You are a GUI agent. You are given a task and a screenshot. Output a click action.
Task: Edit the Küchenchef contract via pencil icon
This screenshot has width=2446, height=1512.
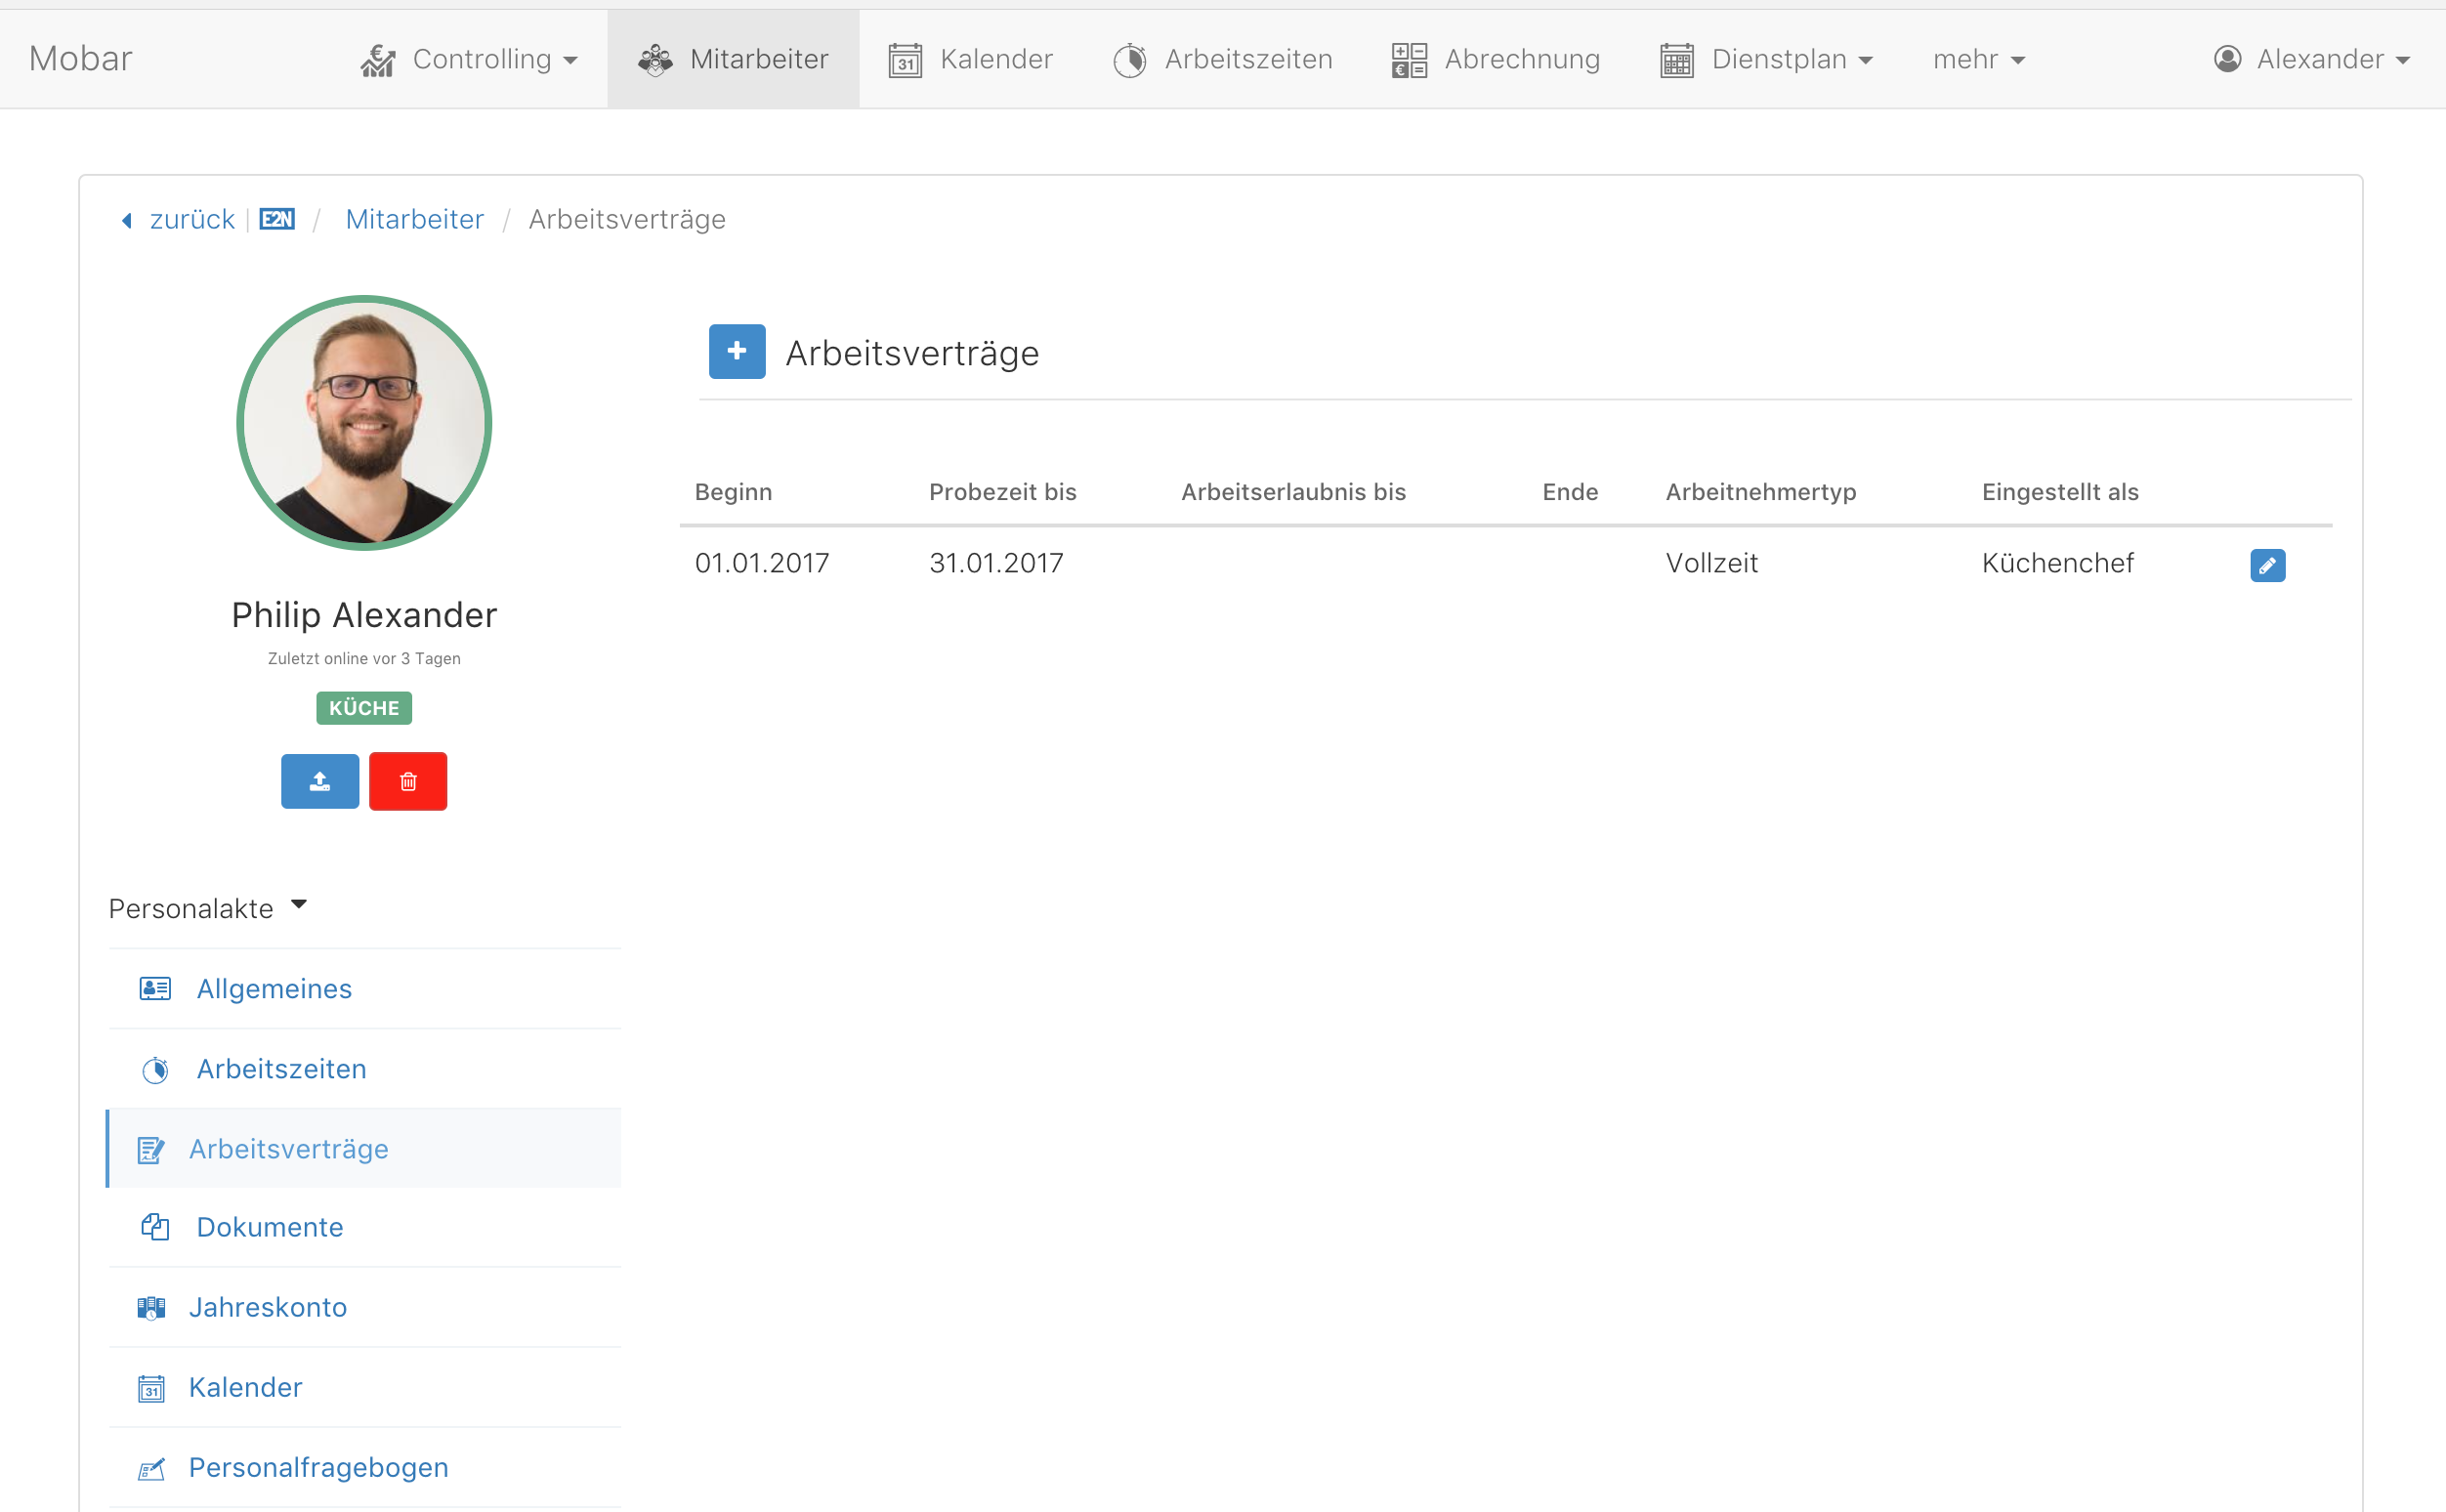pyautogui.click(x=2267, y=565)
